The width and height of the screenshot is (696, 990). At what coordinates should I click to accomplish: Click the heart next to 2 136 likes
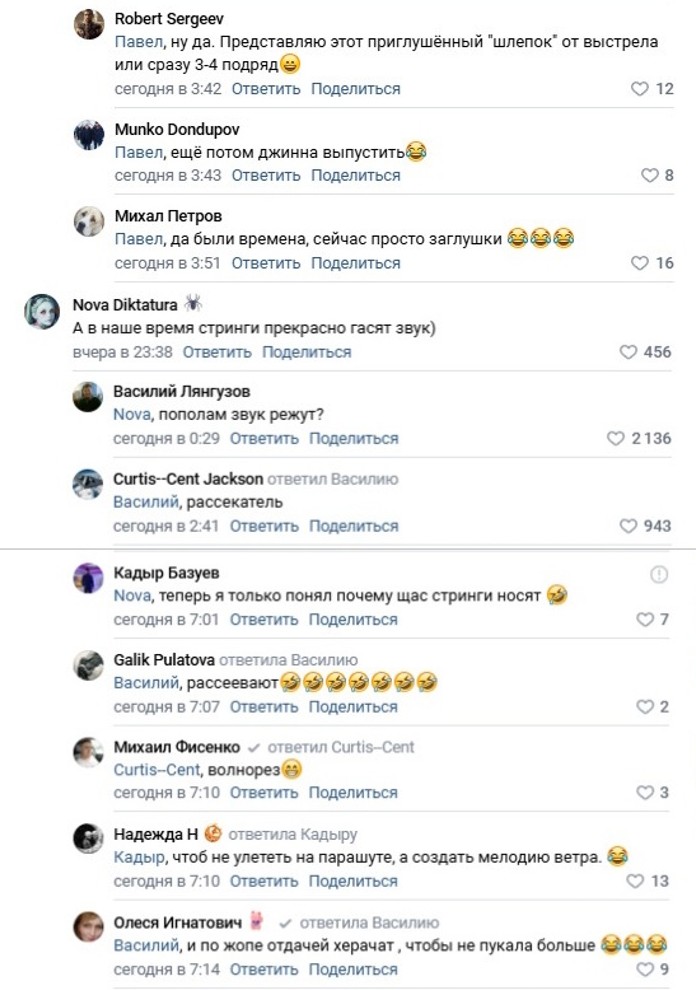[x=616, y=439]
